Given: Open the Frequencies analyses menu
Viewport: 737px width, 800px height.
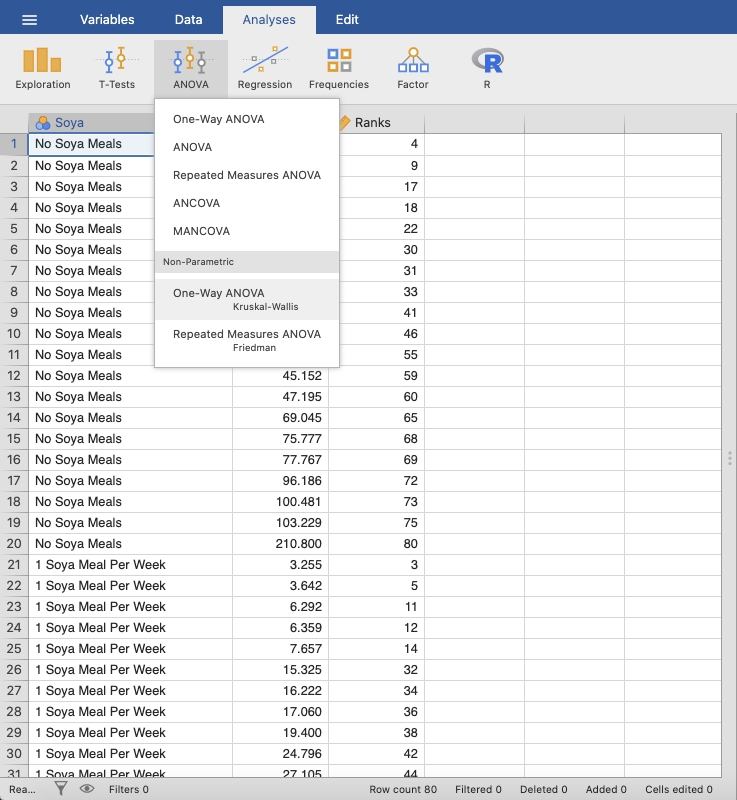Looking at the screenshot, I should point(339,68).
